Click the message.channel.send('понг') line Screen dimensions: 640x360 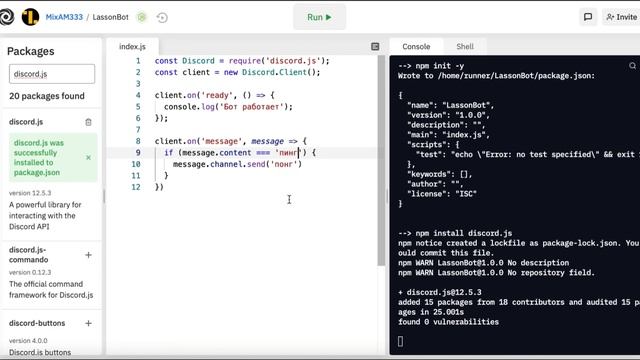pyautogui.click(x=237, y=164)
